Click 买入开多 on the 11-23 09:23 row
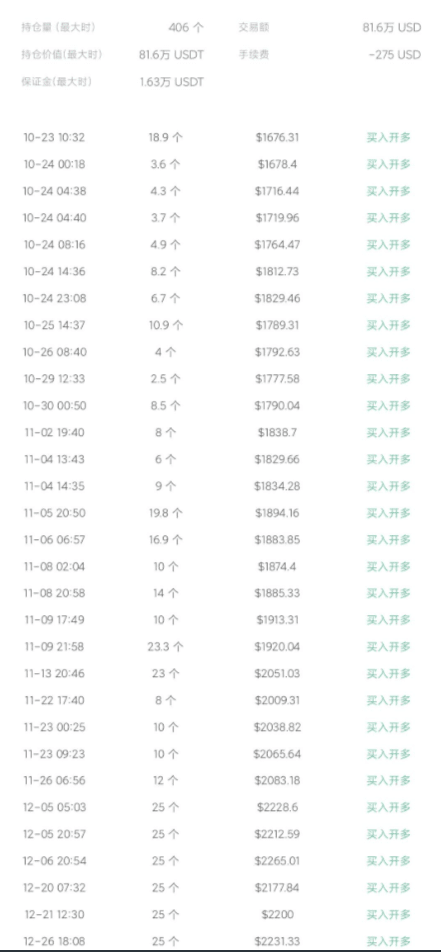This screenshot has width=441, height=952. point(389,754)
